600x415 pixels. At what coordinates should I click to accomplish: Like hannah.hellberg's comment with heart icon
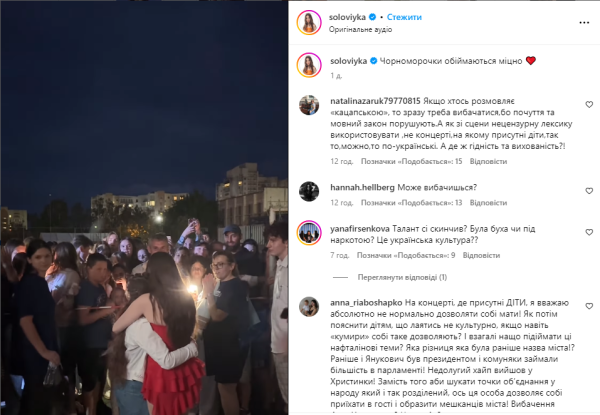pos(589,191)
